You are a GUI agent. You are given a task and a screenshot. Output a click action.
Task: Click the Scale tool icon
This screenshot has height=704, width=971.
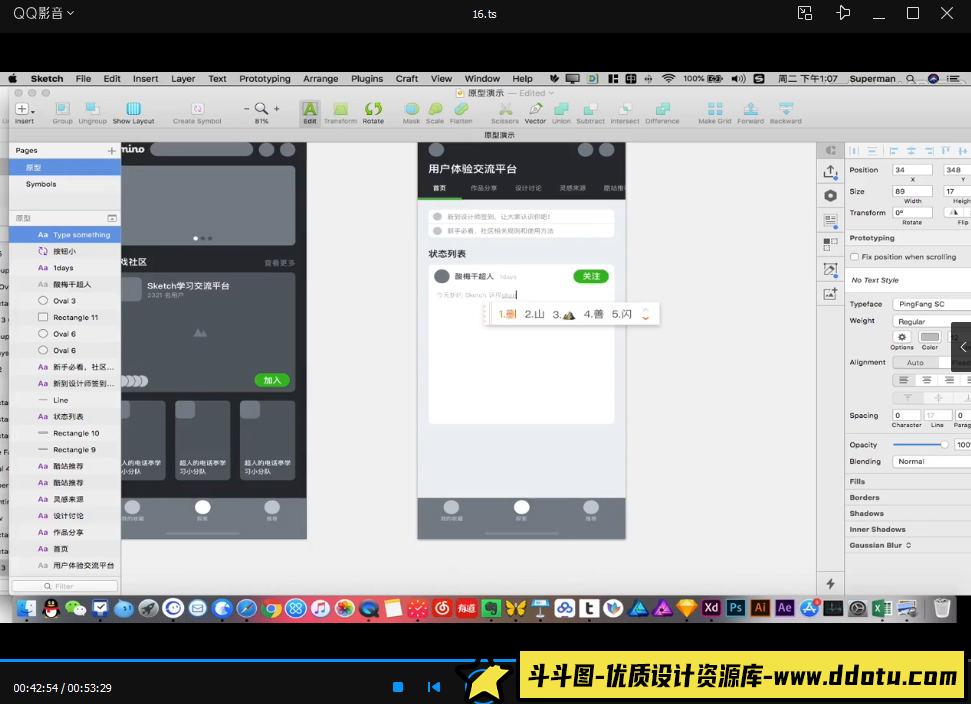coord(435,113)
